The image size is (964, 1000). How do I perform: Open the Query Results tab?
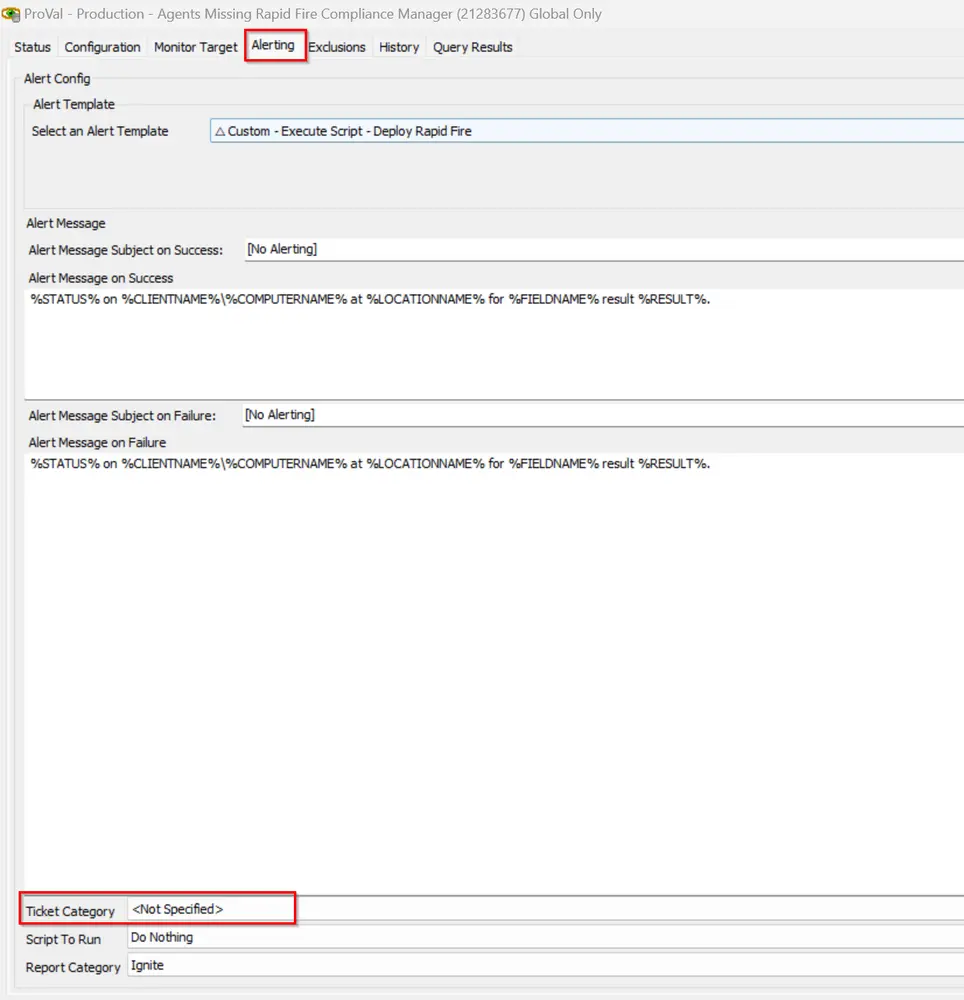click(472, 47)
